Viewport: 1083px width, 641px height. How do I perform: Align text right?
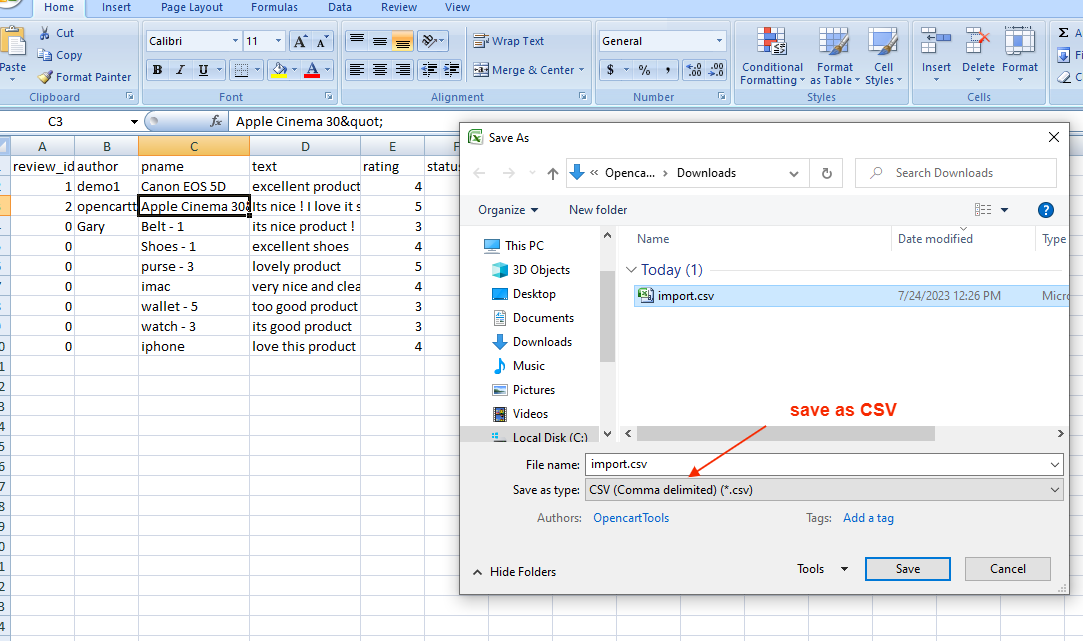(402, 70)
